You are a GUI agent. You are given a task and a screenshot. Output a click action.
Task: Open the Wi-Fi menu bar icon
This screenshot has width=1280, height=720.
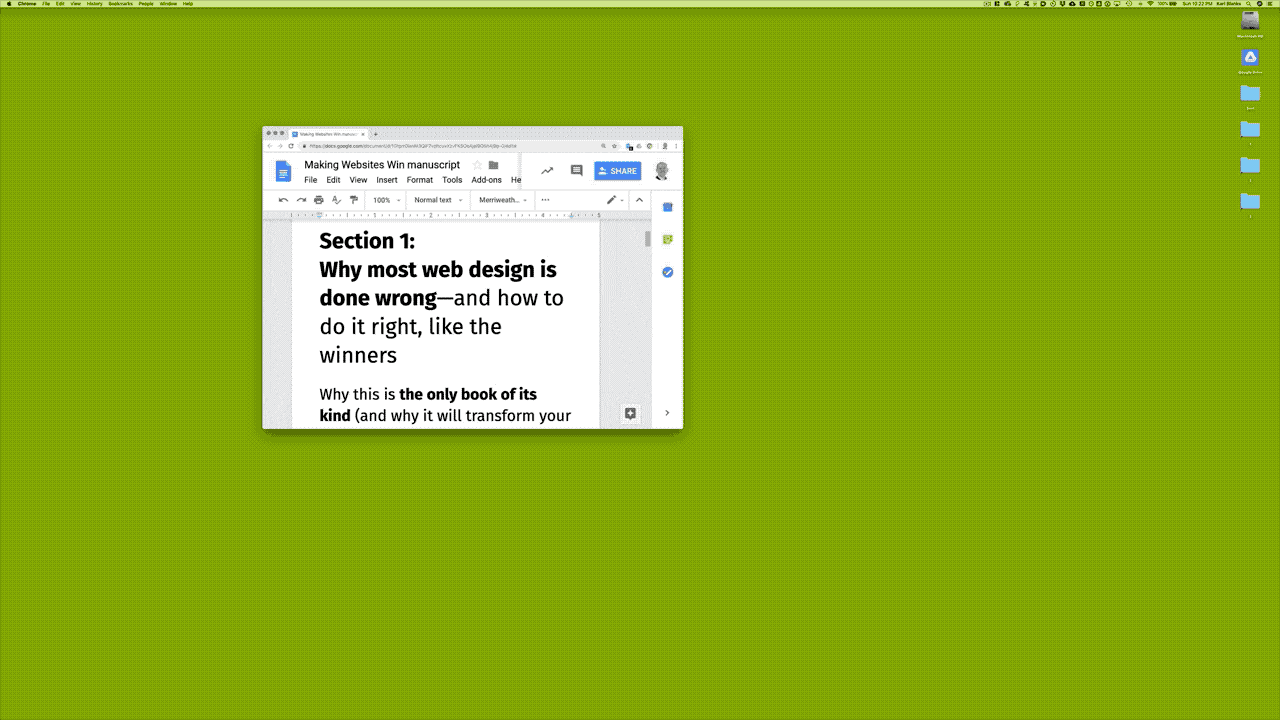click(x=1150, y=4)
